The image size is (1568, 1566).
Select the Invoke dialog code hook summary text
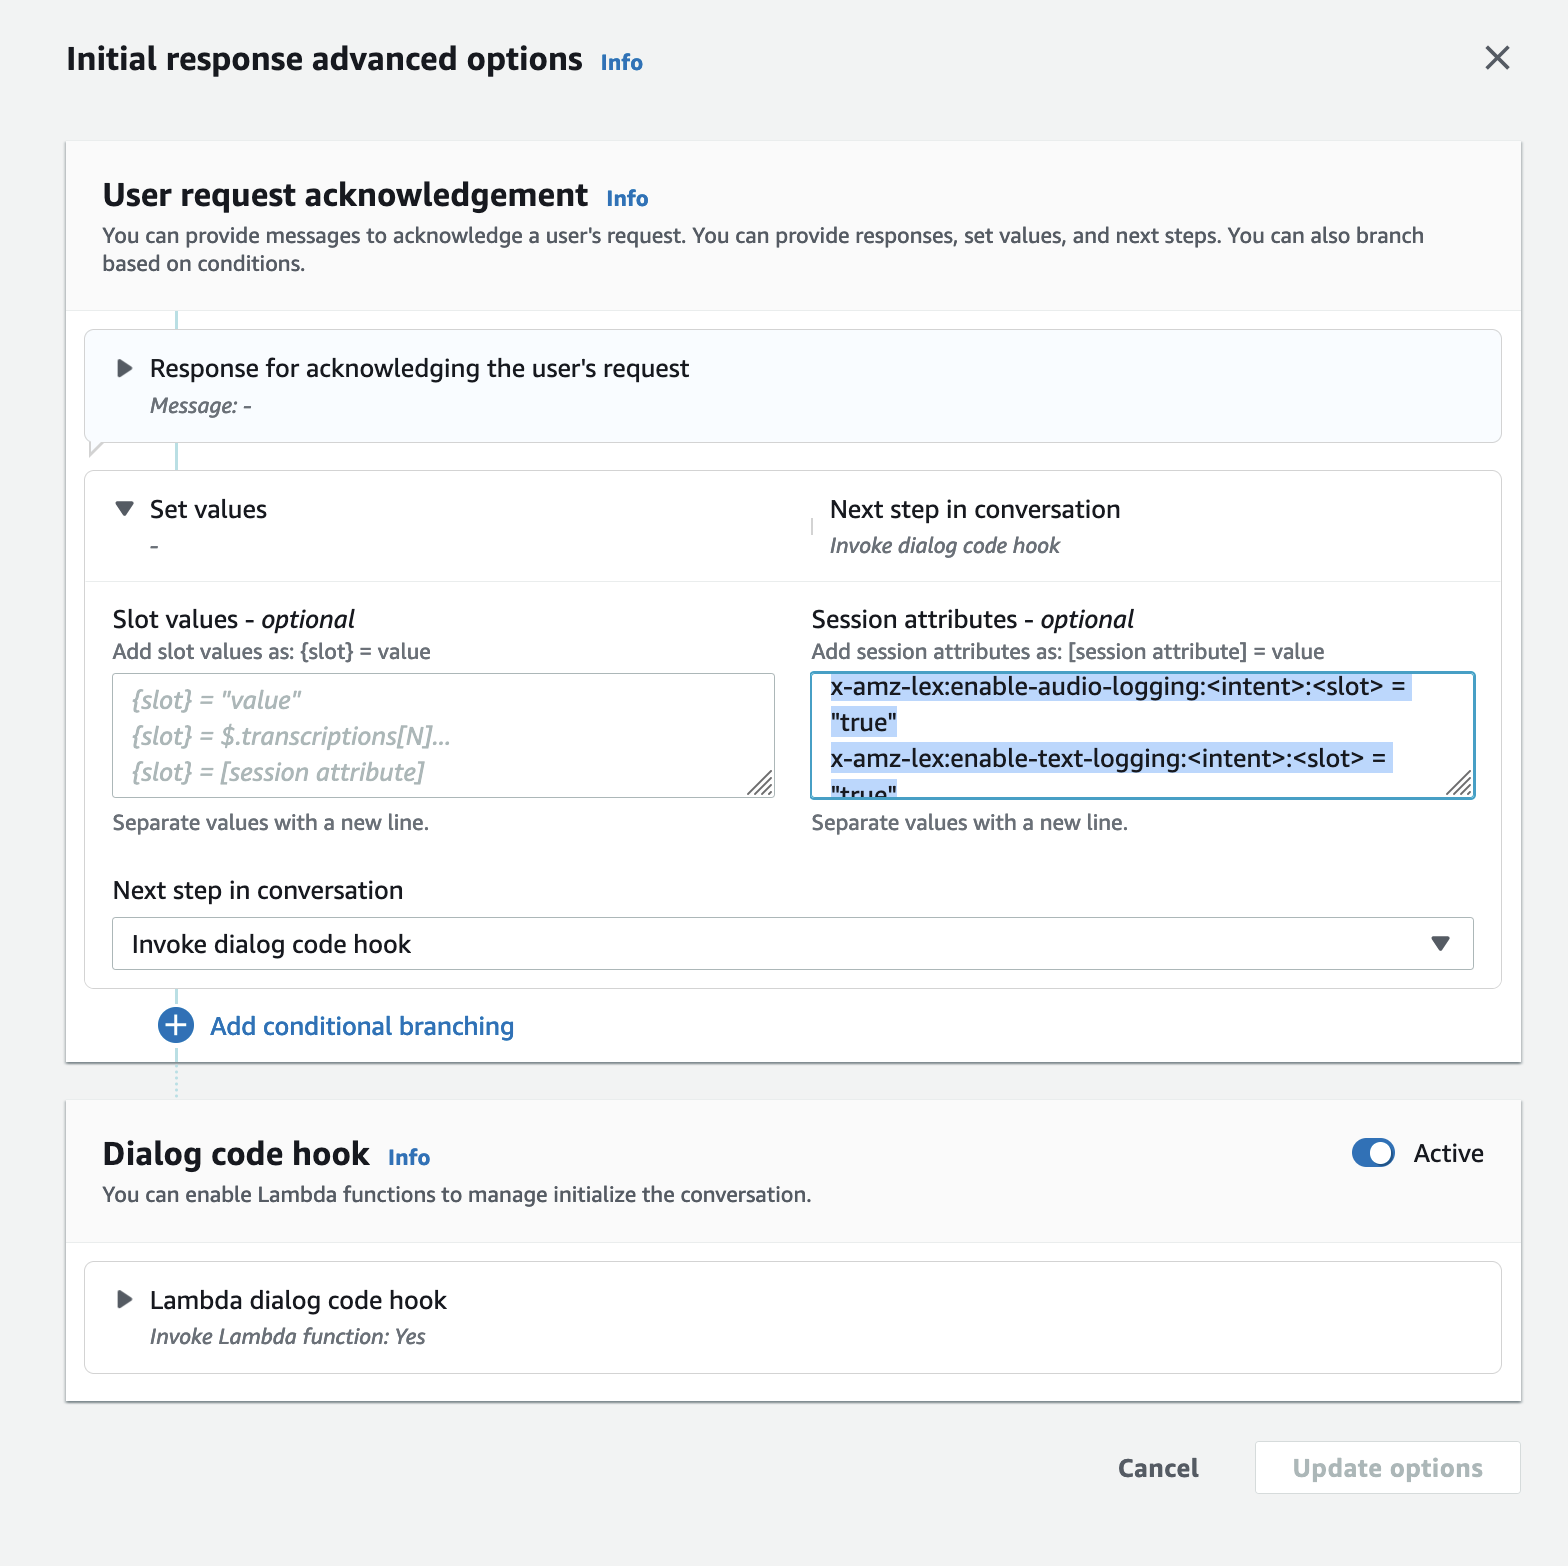click(944, 546)
